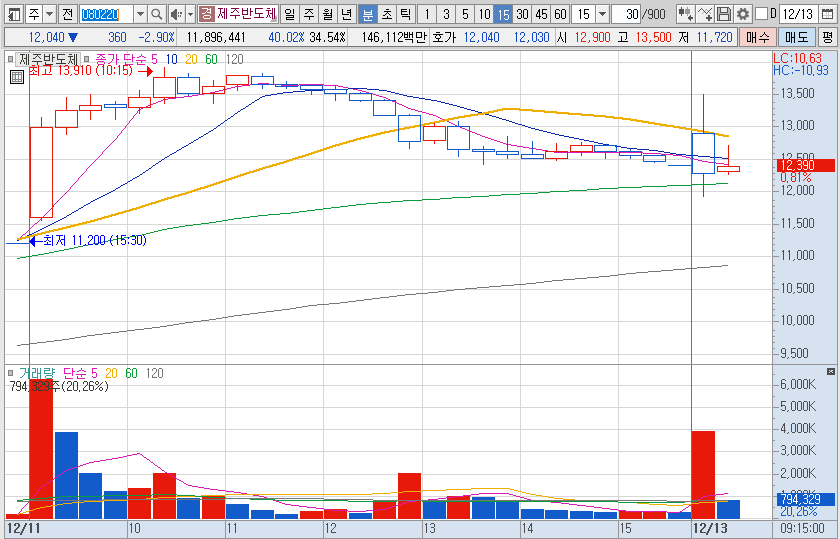
Task: Select the 5 minute interval
Action: (465, 14)
